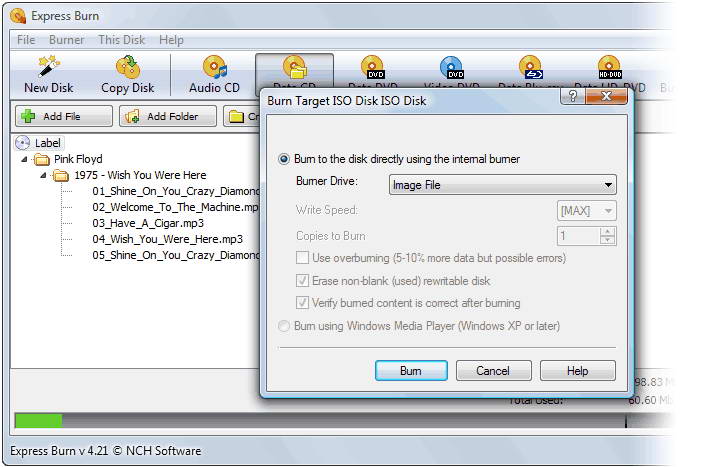Increase Copies to Burn with up arrow

click(x=608, y=232)
